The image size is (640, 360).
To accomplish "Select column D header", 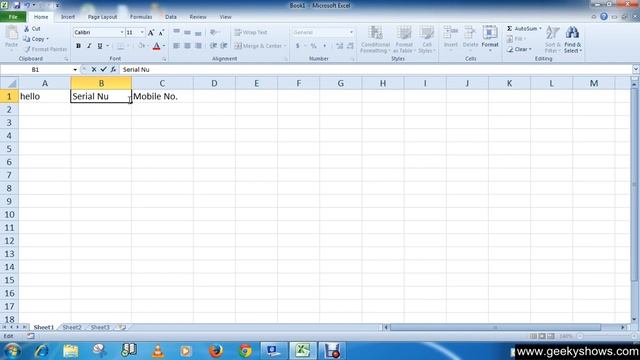I will pyautogui.click(x=214, y=83).
